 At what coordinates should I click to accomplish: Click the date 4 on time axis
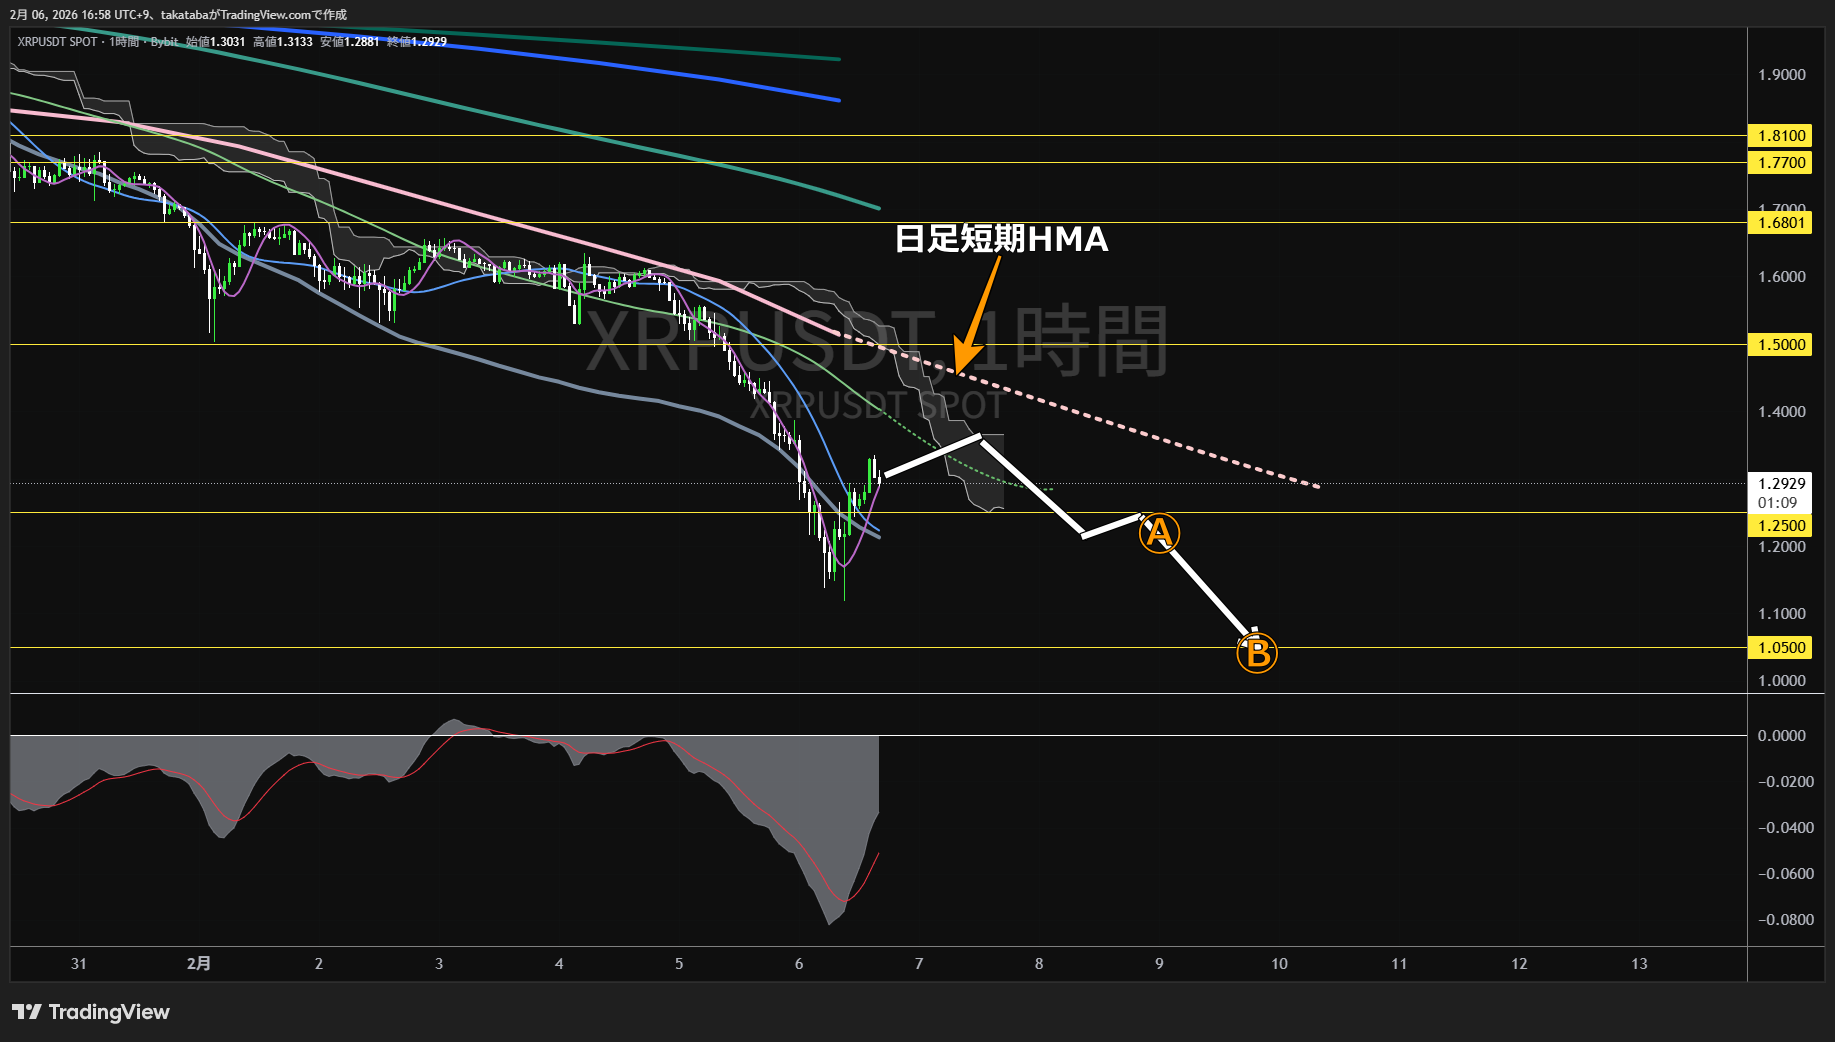click(559, 964)
